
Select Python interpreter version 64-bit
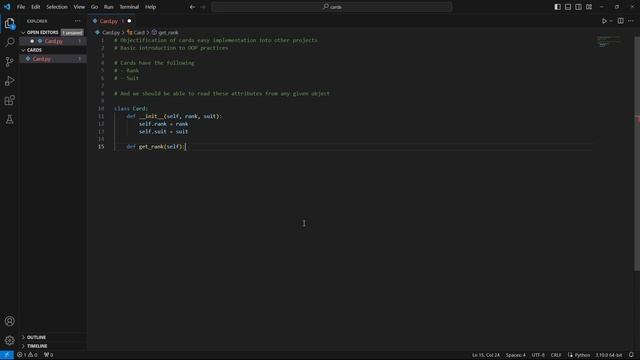609,355
